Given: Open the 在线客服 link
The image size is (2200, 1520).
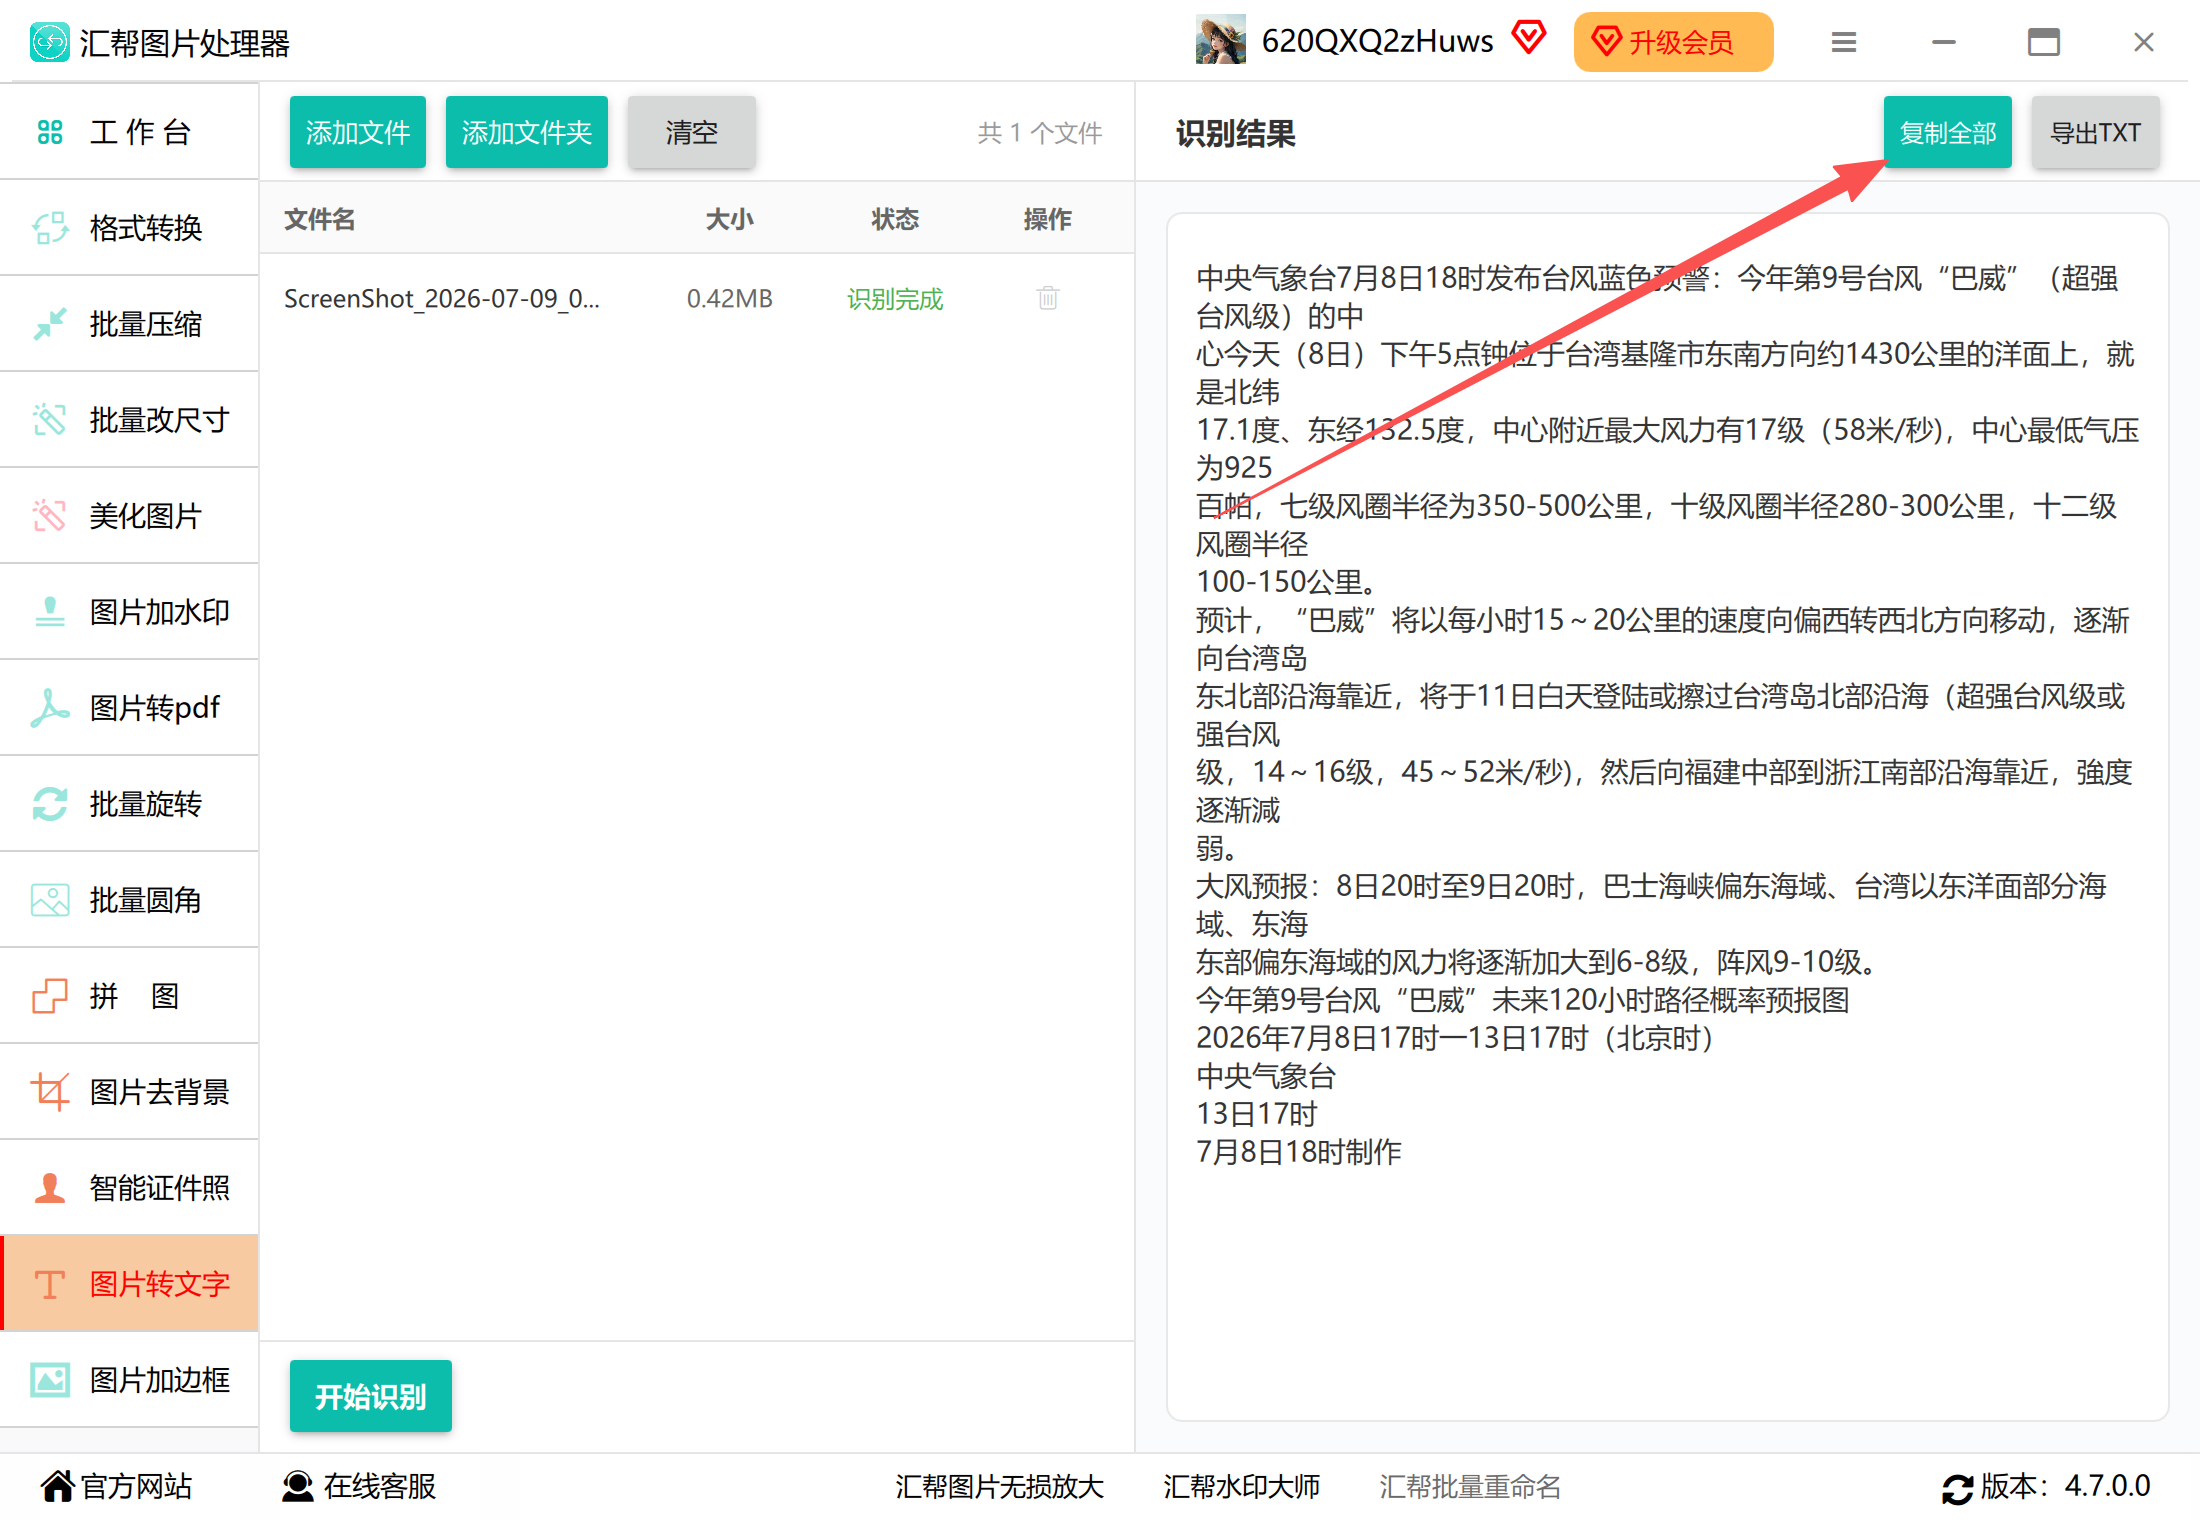Looking at the screenshot, I should tap(359, 1486).
